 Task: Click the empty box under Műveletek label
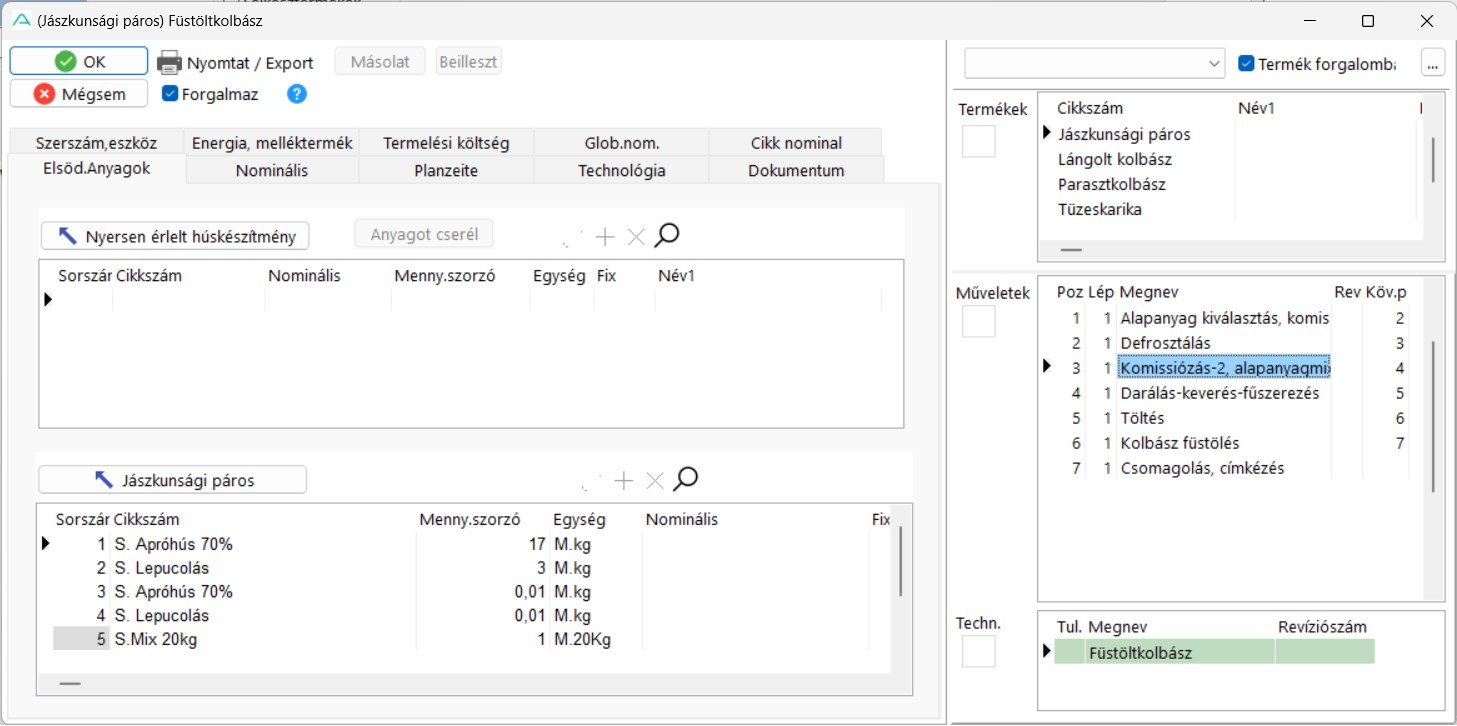click(978, 321)
